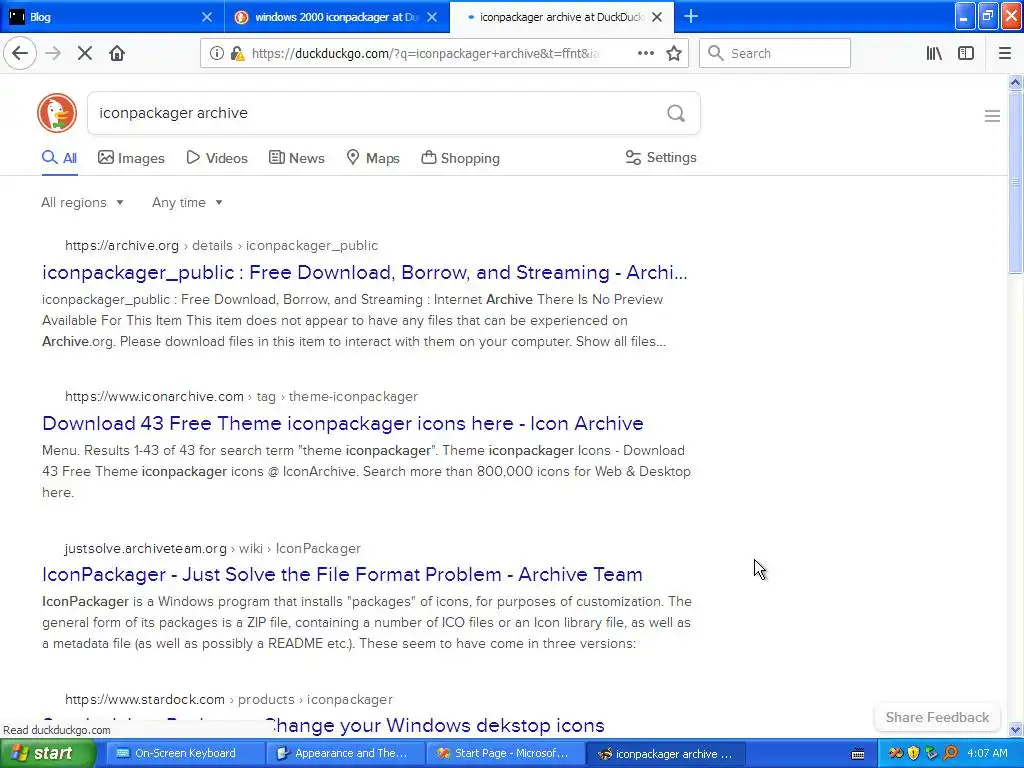Image resolution: width=1024 pixels, height=768 pixels.
Task: Open iconpackager_public archive.org result
Action: pyautogui.click(x=364, y=272)
